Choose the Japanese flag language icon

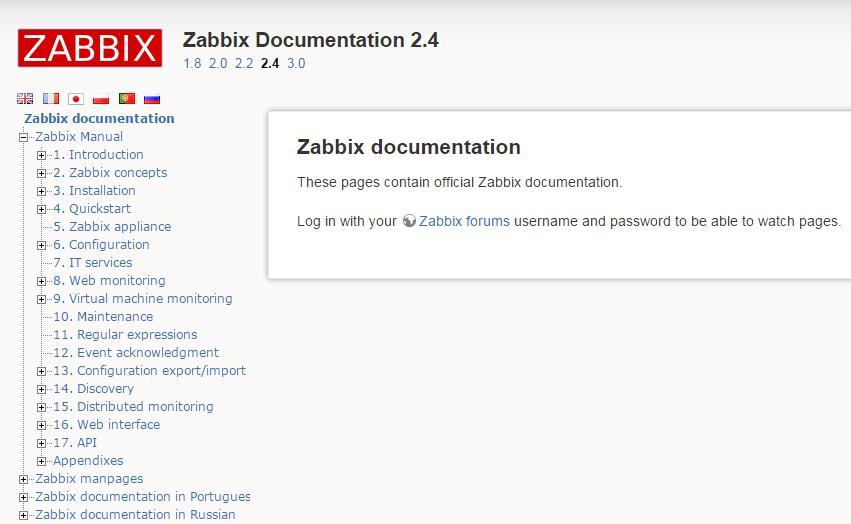point(76,98)
